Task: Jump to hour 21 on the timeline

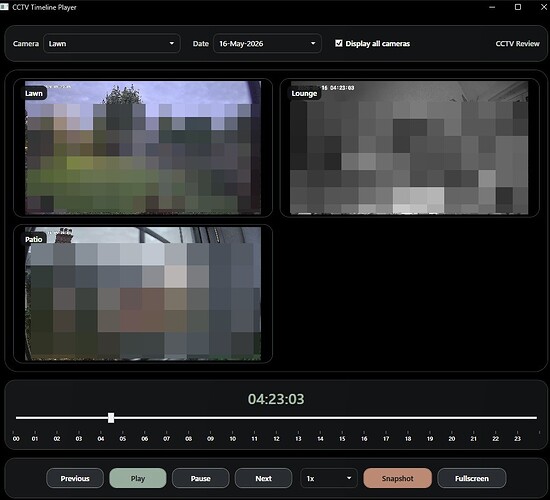Action: pyautogui.click(x=474, y=438)
